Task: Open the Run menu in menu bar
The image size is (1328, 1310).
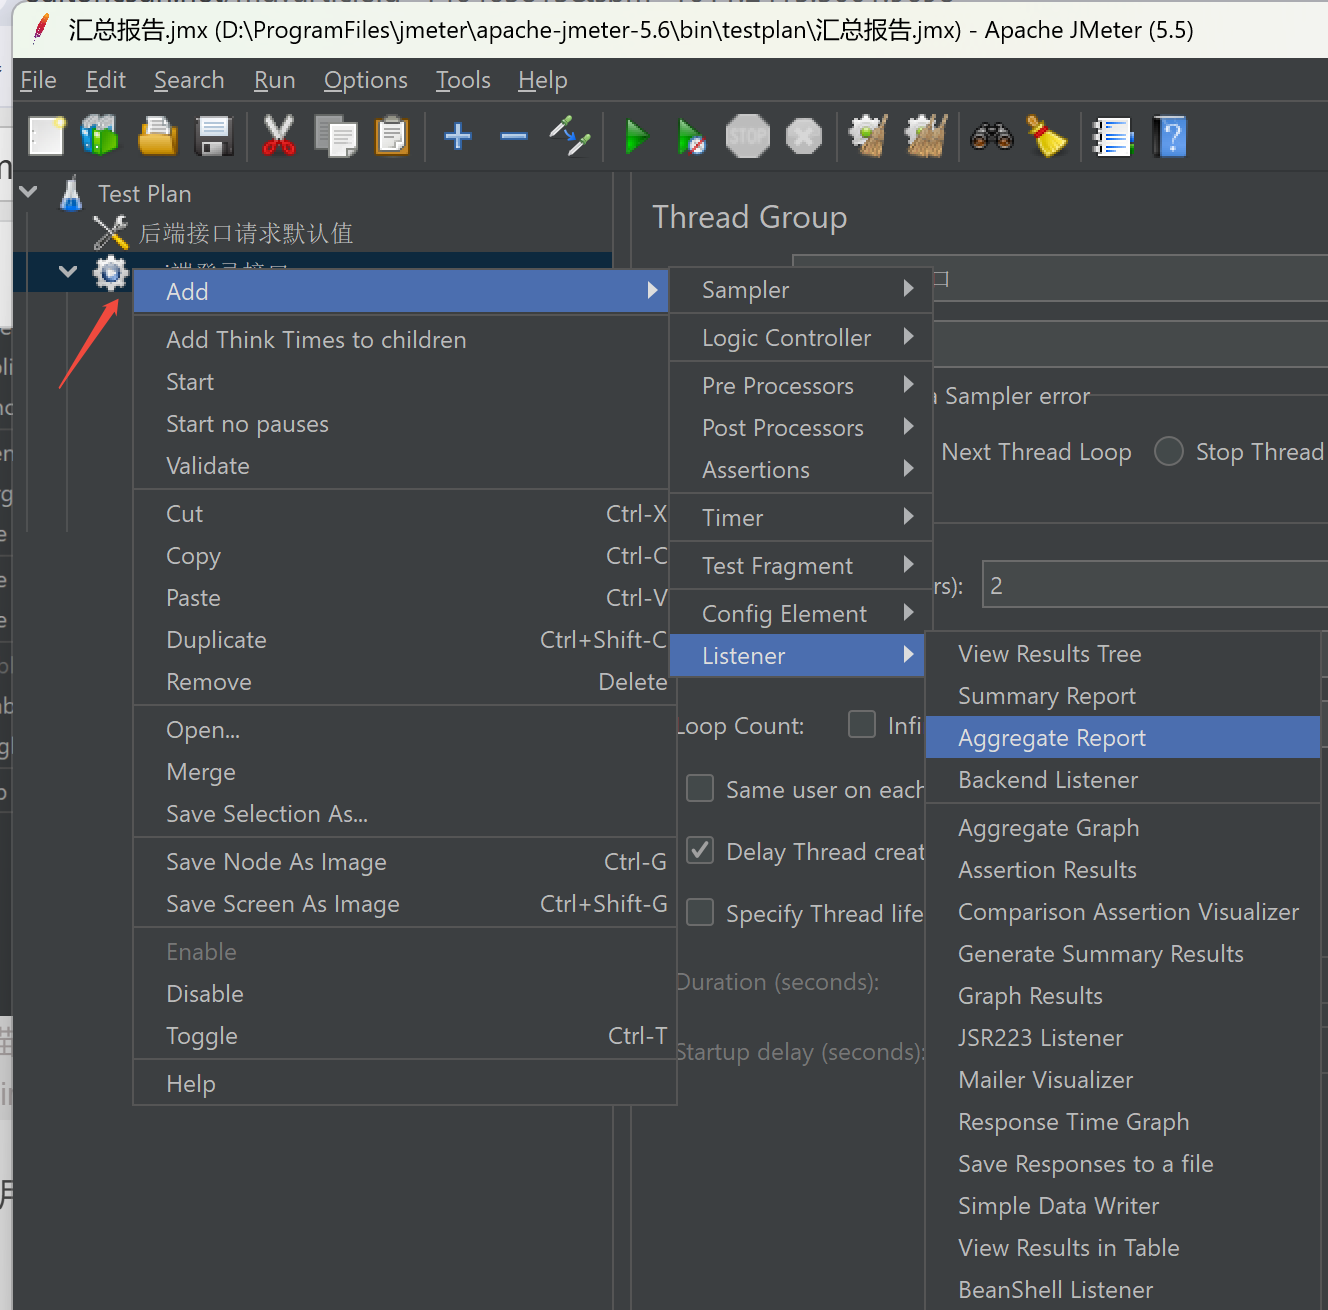Action: click(274, 80)
